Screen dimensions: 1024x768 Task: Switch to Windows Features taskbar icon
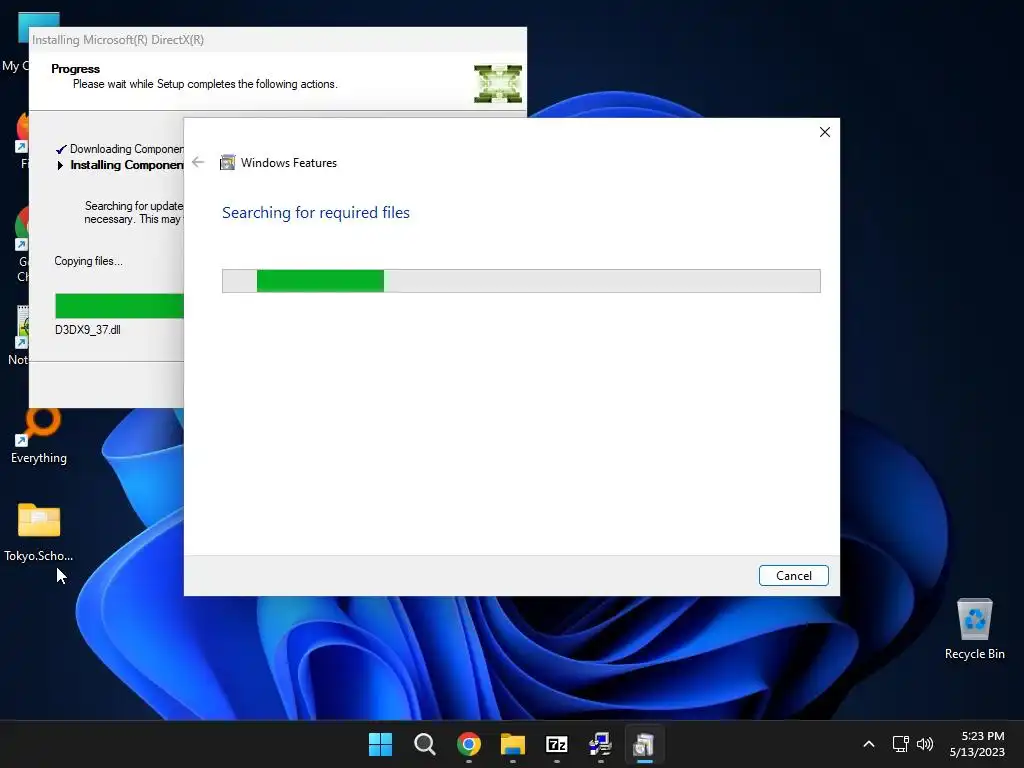pos(644,744)
